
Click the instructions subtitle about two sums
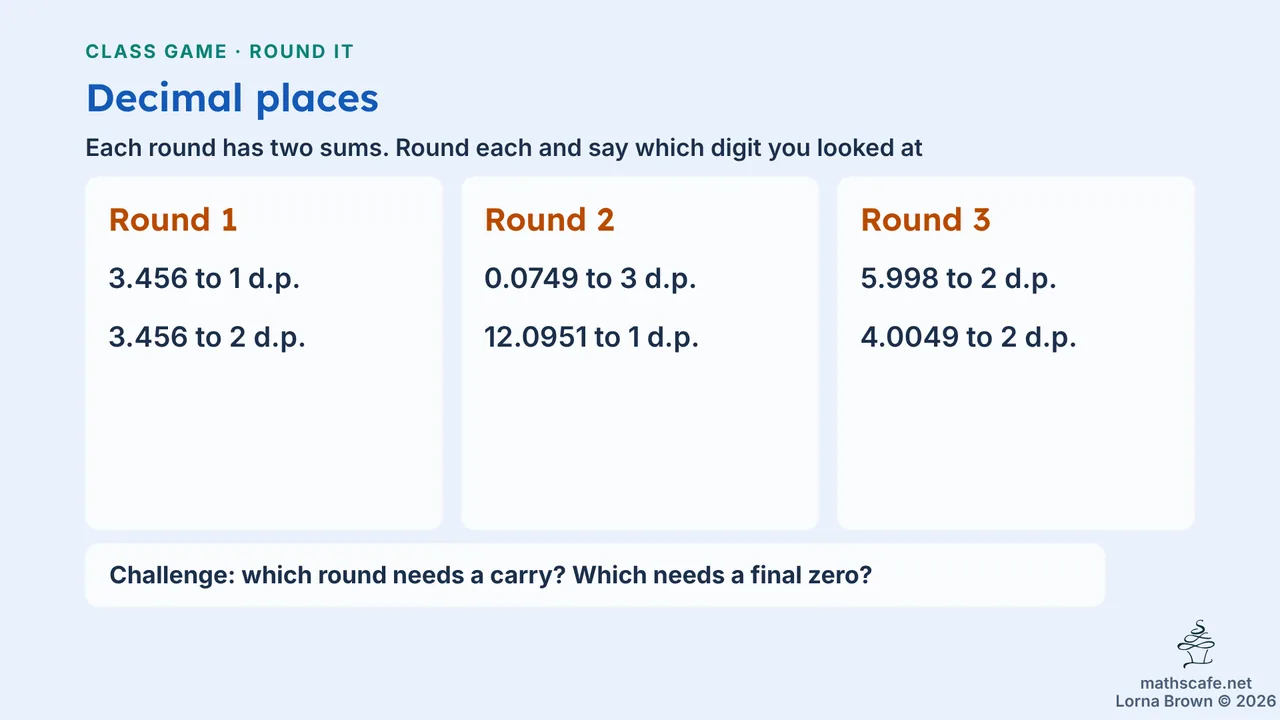[504, 148]
